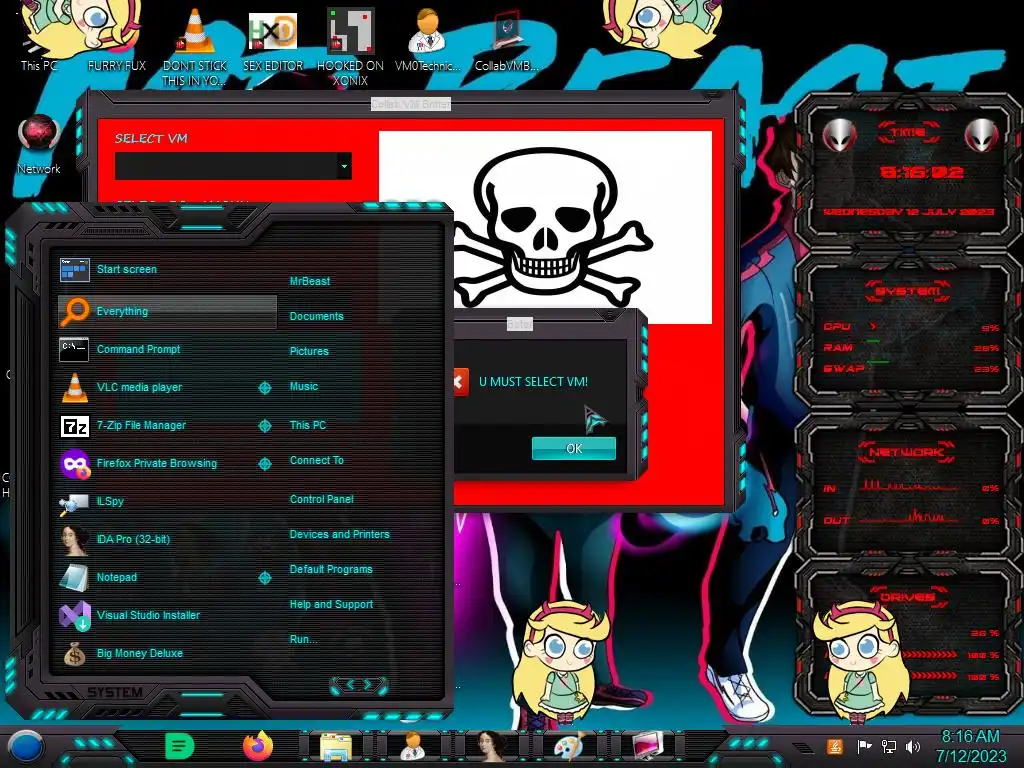Click the left arrow at start menu bottom

[349, 684]
